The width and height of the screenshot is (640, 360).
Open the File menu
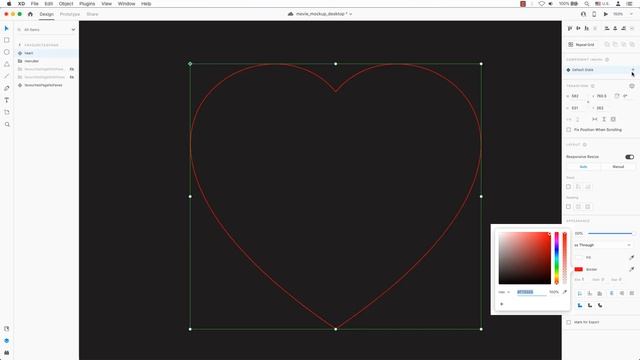pyautogui.click(x=35, y=4)
